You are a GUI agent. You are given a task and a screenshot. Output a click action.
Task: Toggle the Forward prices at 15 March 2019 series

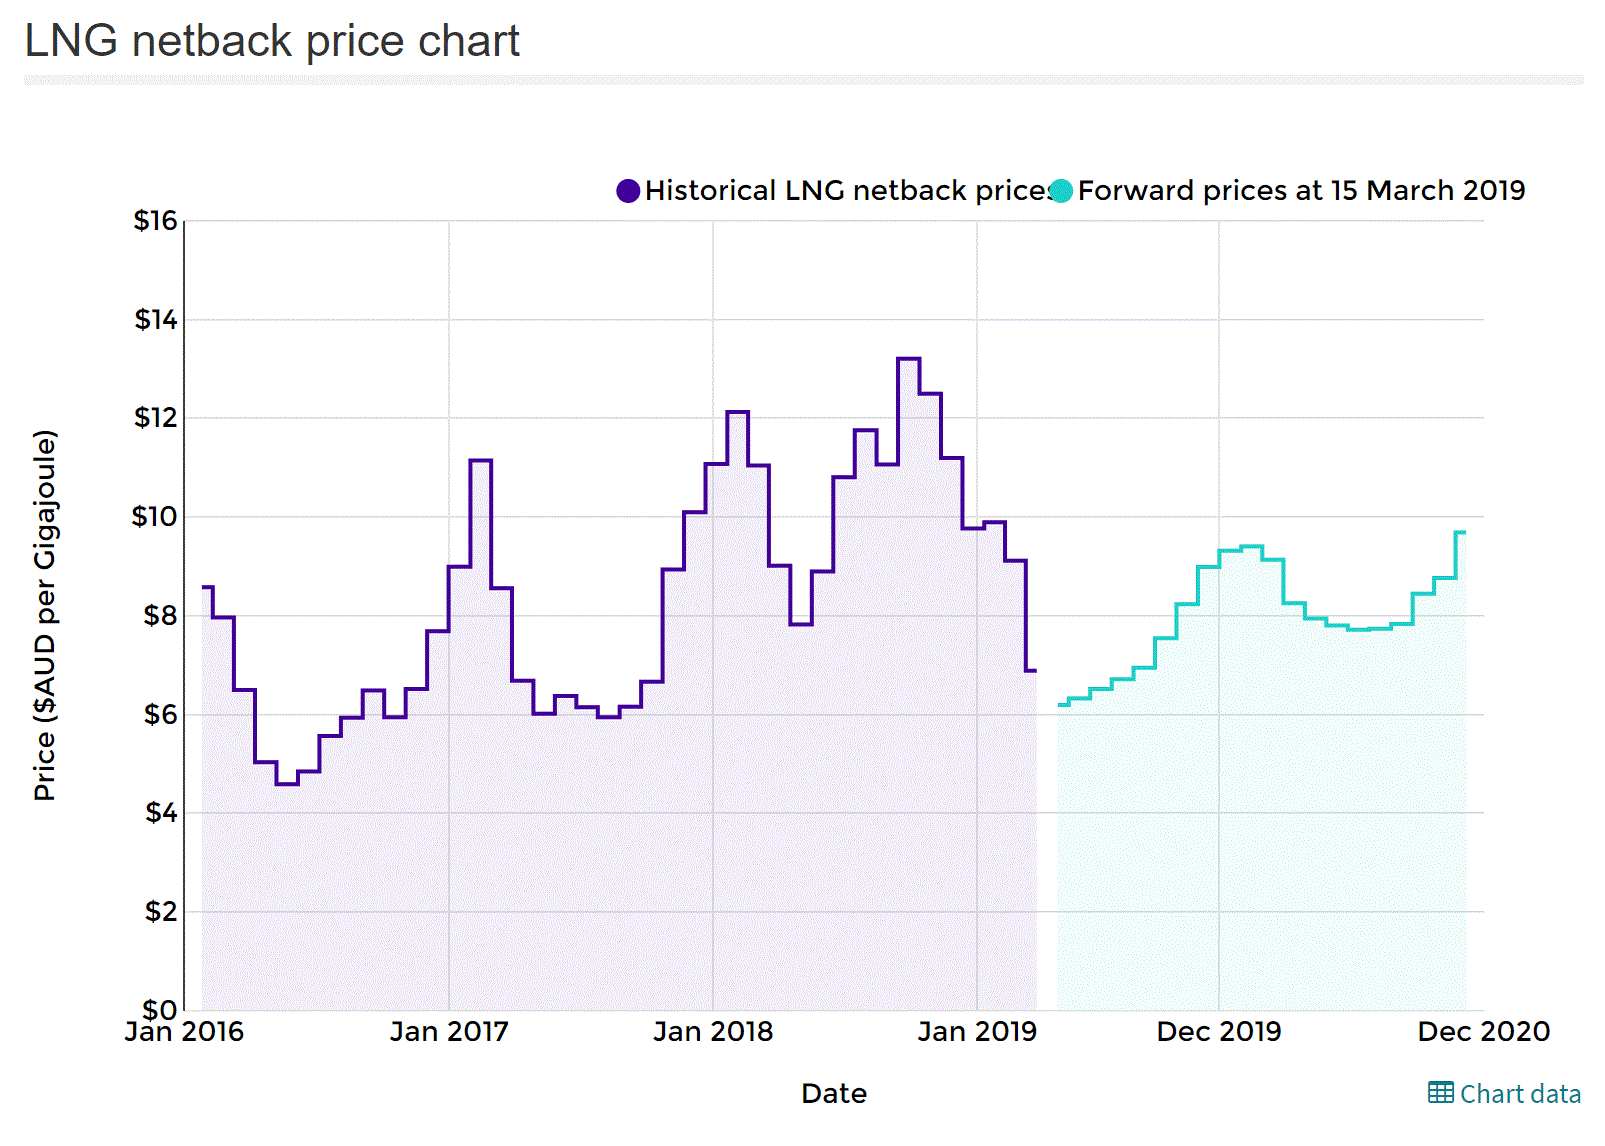(1301, 191)
